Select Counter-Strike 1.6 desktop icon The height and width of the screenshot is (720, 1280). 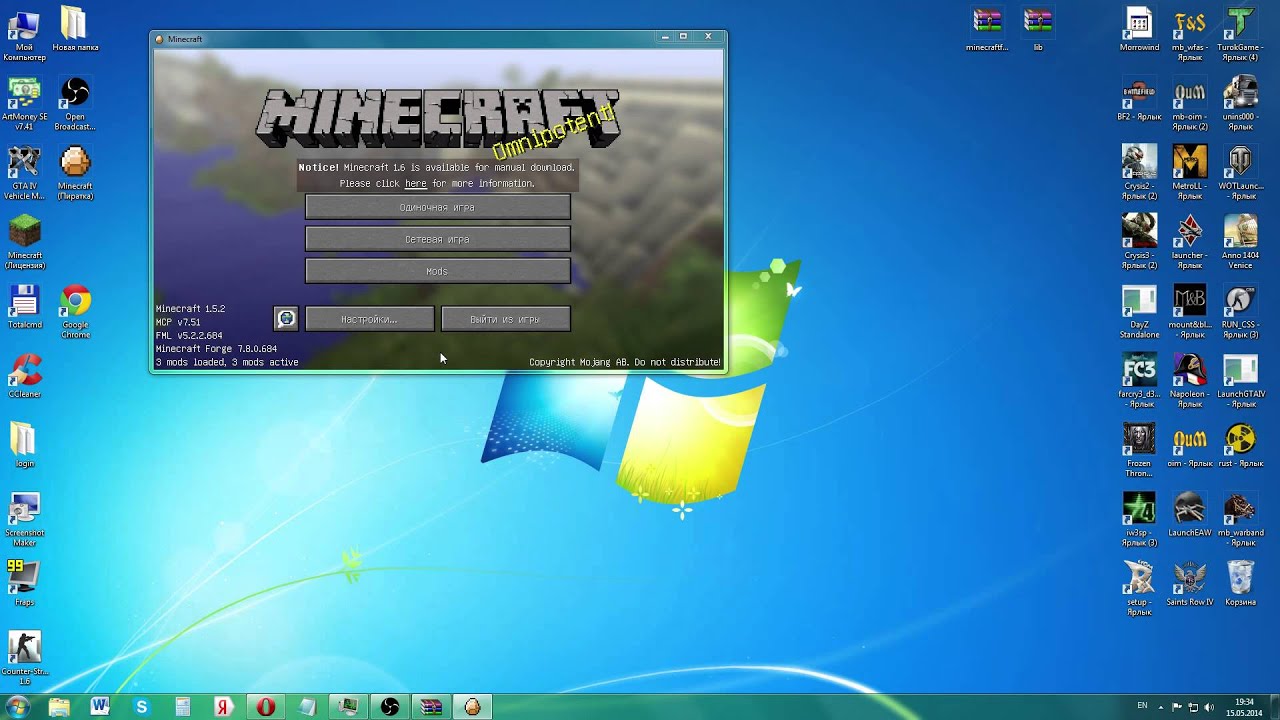(24, 657)
